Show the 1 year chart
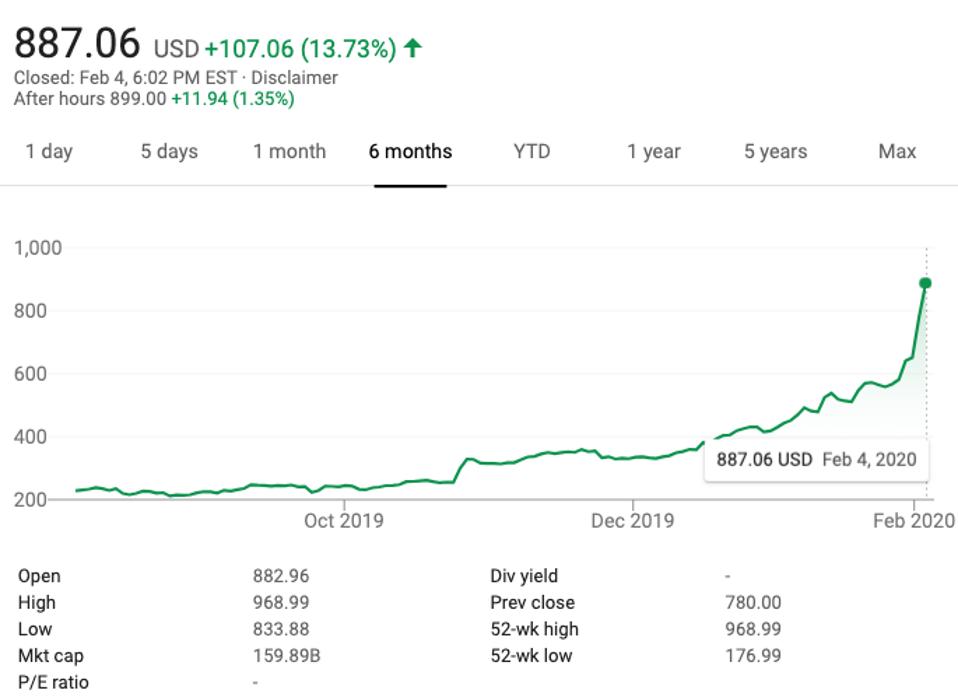The height and width of the screenshot is (697, 958). [654, 152]
